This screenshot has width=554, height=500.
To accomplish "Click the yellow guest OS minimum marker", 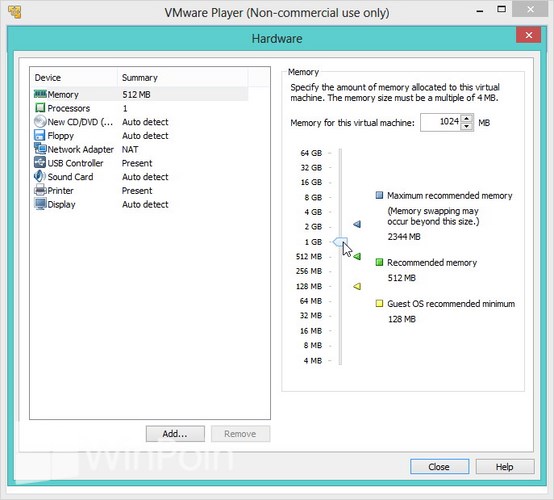I will pyautogui.click(x=357, y=286).
